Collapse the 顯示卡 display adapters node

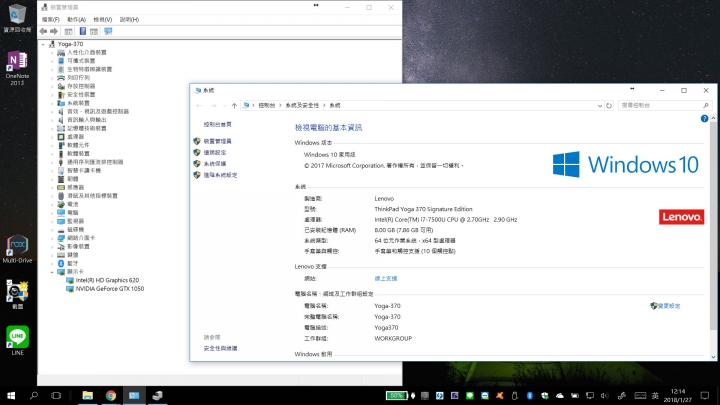point(52,272)
